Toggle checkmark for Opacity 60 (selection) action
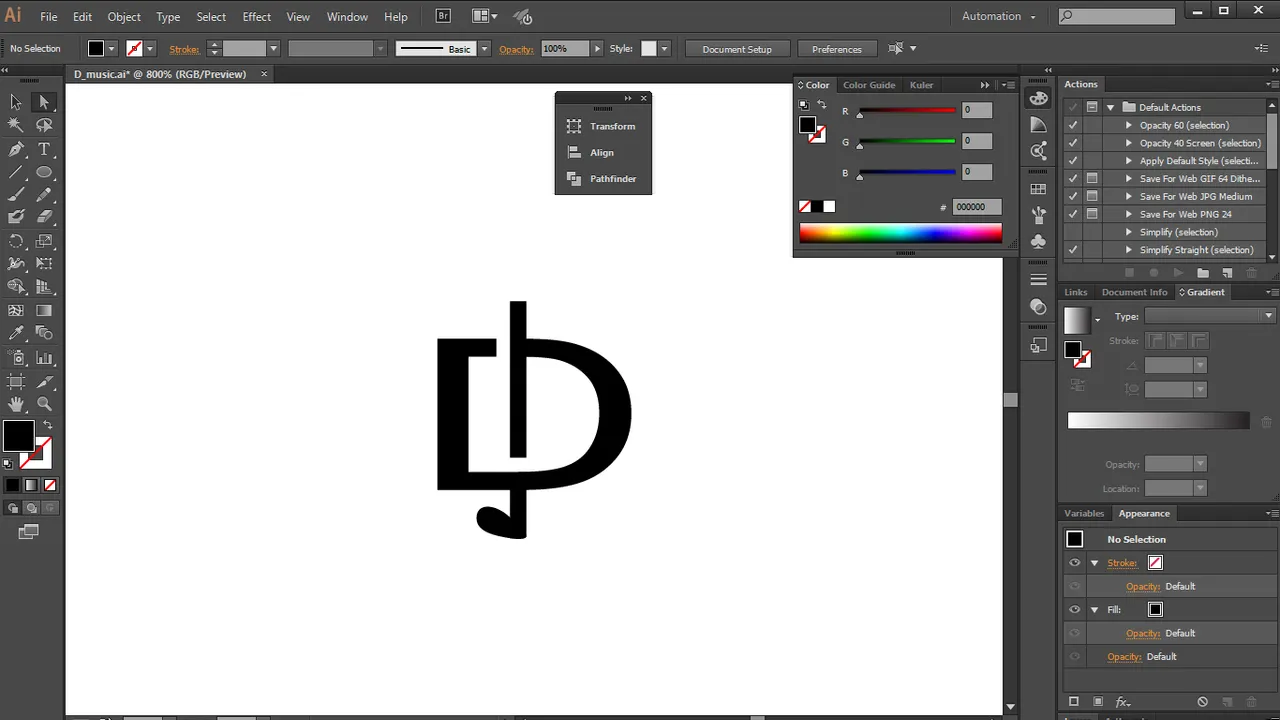Image resolution: width=1280 pixels, height=720 pixels. (x=1073, y=125)
